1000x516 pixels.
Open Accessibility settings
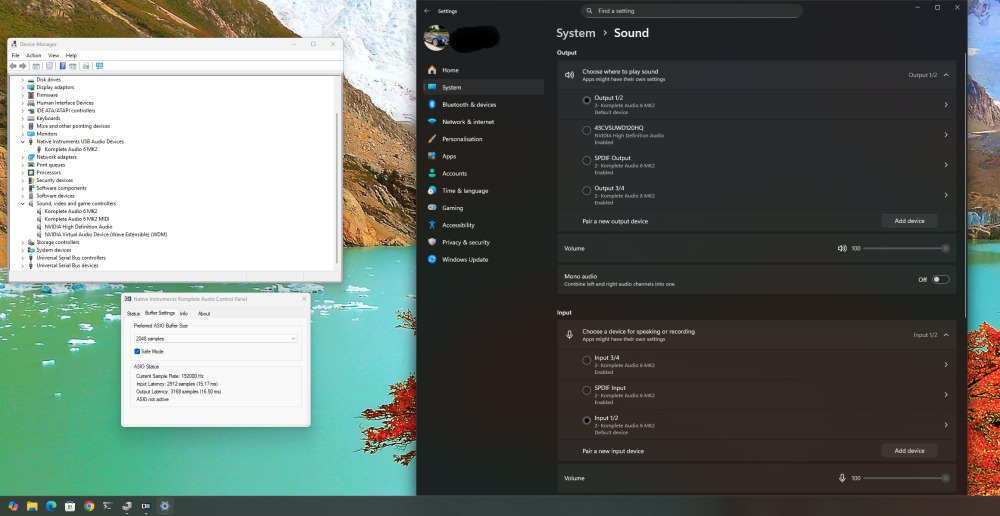coord(483,225)
